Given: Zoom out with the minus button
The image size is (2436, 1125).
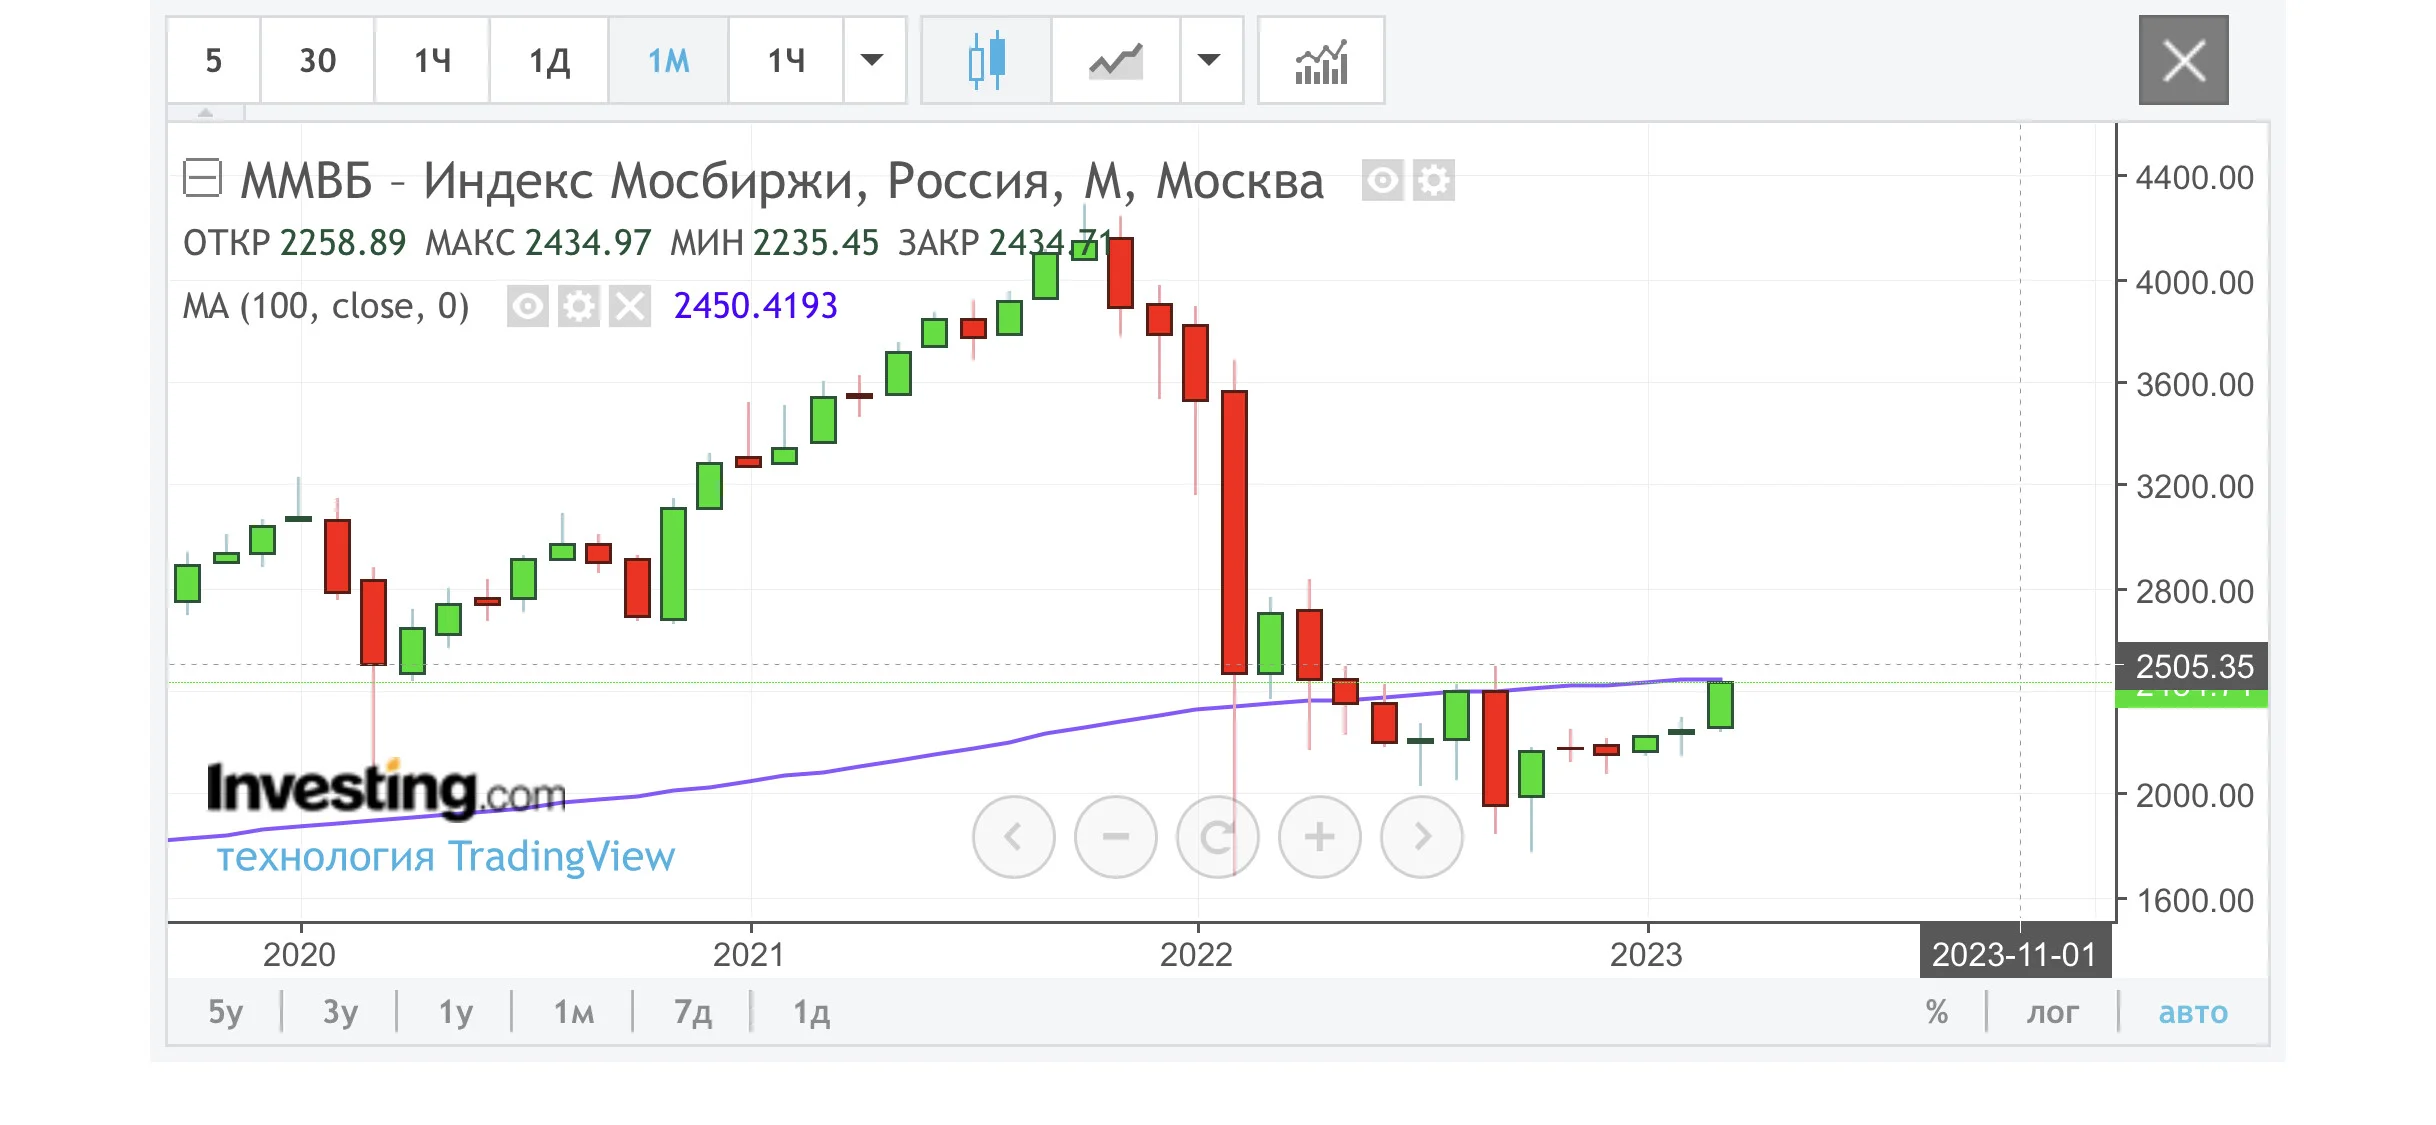Looking at the screenshot, I should tap(1115, 837).
